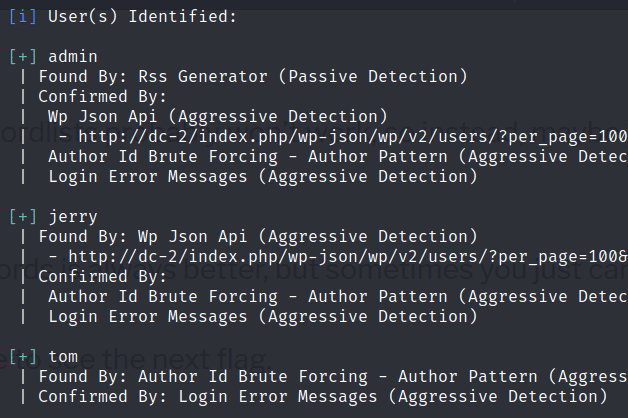Click the jerry username entry
The width and height of the screenshot is (628, 418).
click(73, 217)
